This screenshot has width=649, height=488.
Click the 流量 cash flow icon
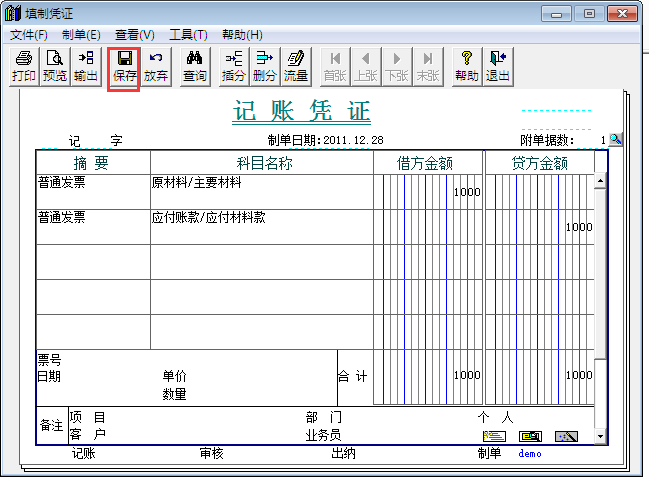pyautogui.click(x=295, y=66)
